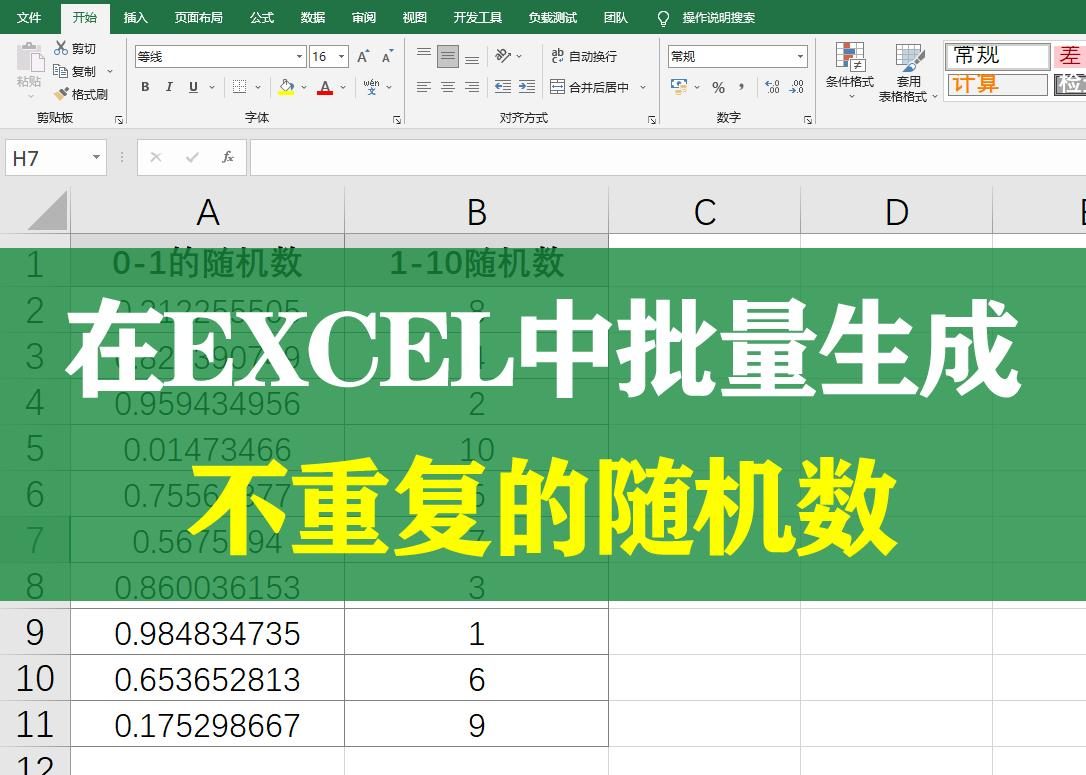Viewport: 1086px width, 775px height.
Task: Apply the Normal (常规) cell style
Action: click(997, 55)
